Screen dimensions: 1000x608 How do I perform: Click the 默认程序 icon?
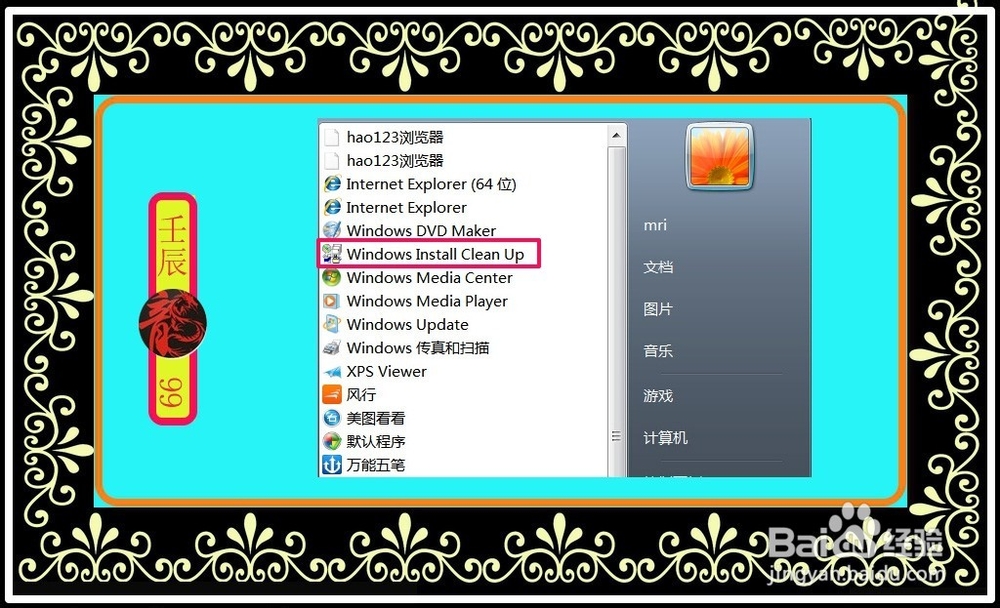tap(332, 441)
